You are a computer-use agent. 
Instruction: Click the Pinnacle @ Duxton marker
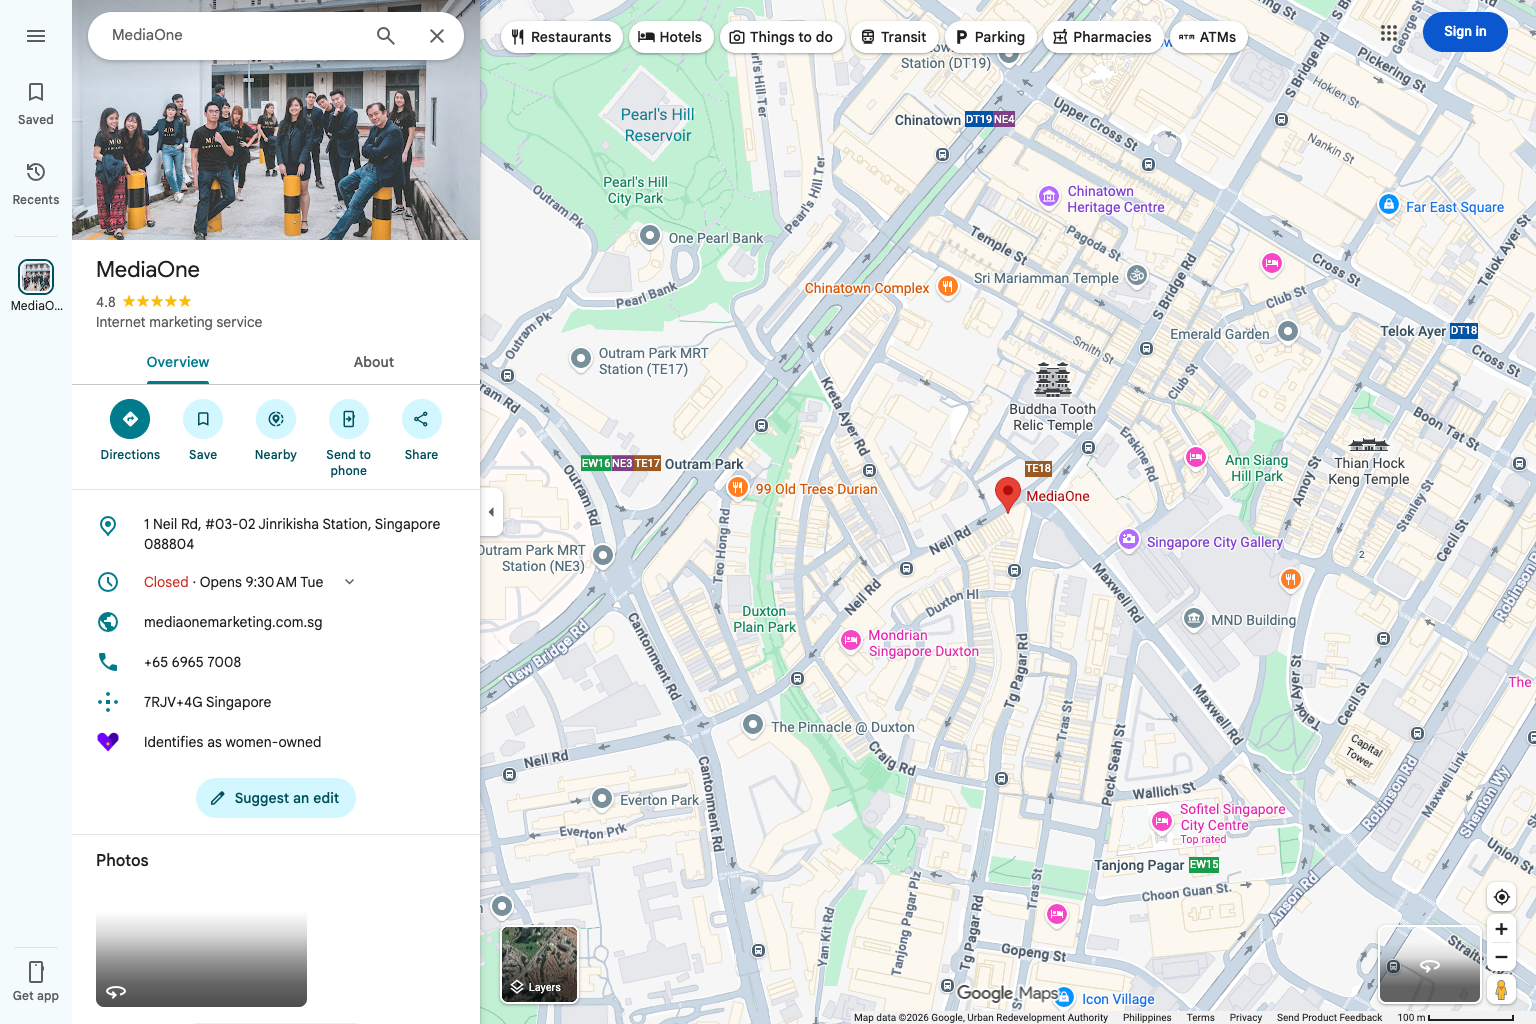753,725
